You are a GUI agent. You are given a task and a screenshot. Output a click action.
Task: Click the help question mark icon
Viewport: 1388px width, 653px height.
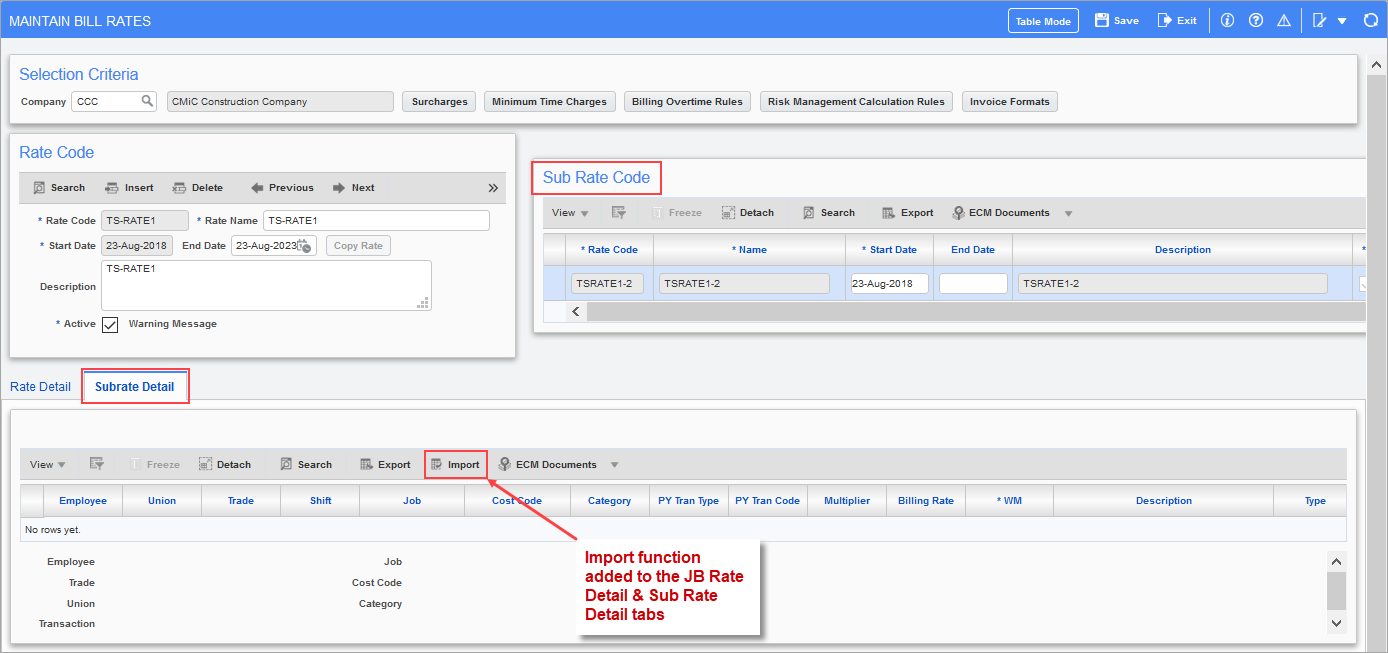1256,21
